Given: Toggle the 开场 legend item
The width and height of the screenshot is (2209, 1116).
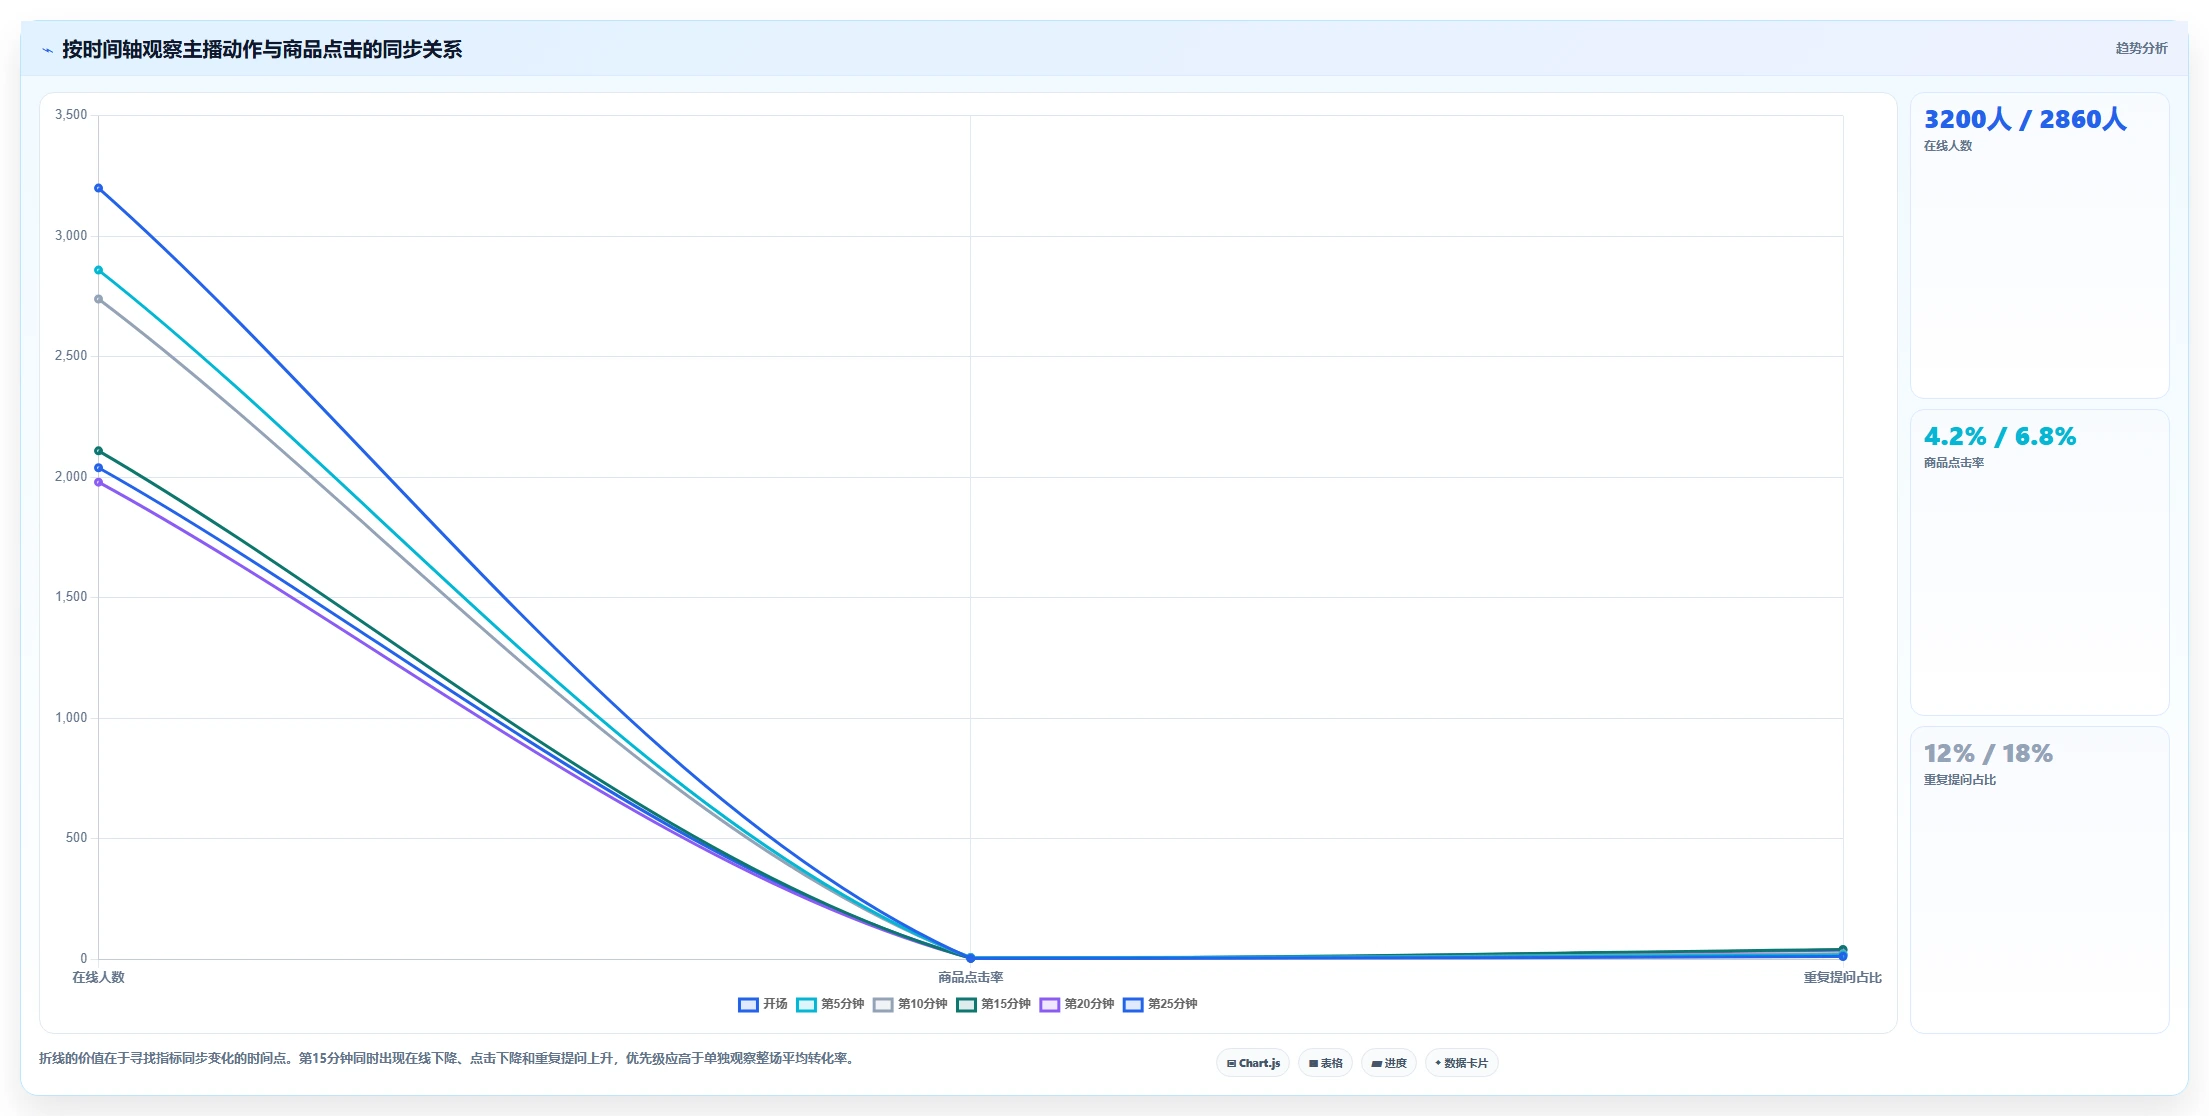Looking at the screenshot, I should pyautogui.click(x=763, y=1004).
